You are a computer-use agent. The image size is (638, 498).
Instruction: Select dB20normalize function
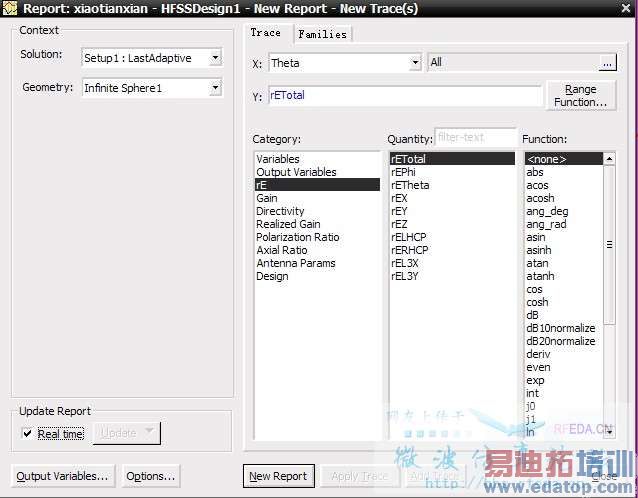pyautogui.click(x=564, y=341)
